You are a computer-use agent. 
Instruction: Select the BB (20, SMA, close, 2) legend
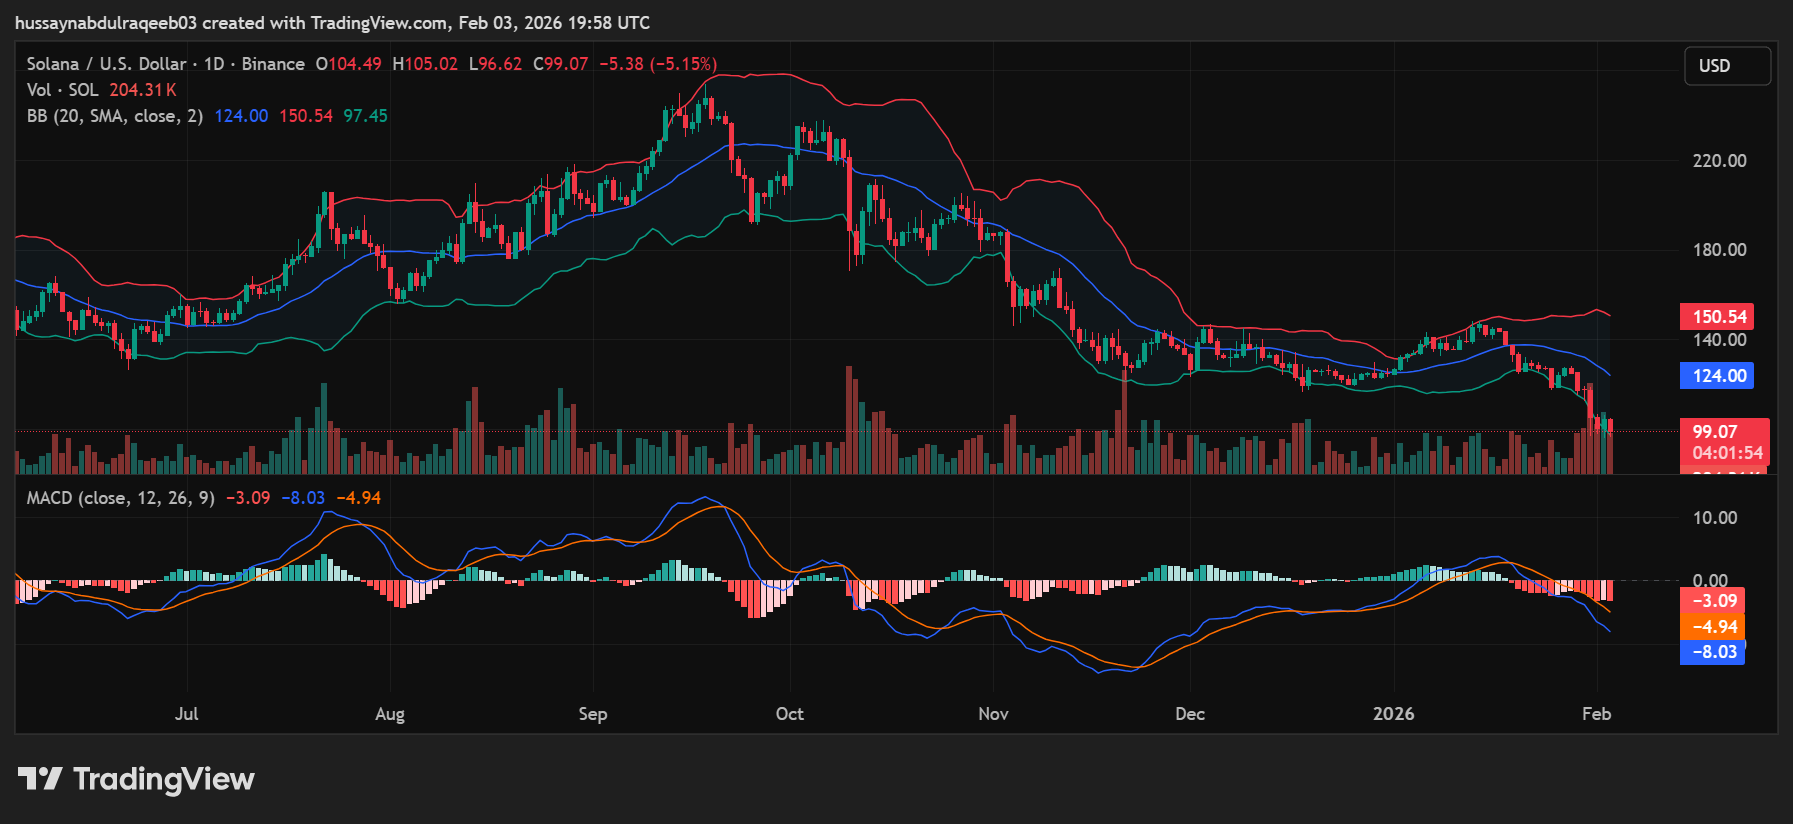[114, 116]
